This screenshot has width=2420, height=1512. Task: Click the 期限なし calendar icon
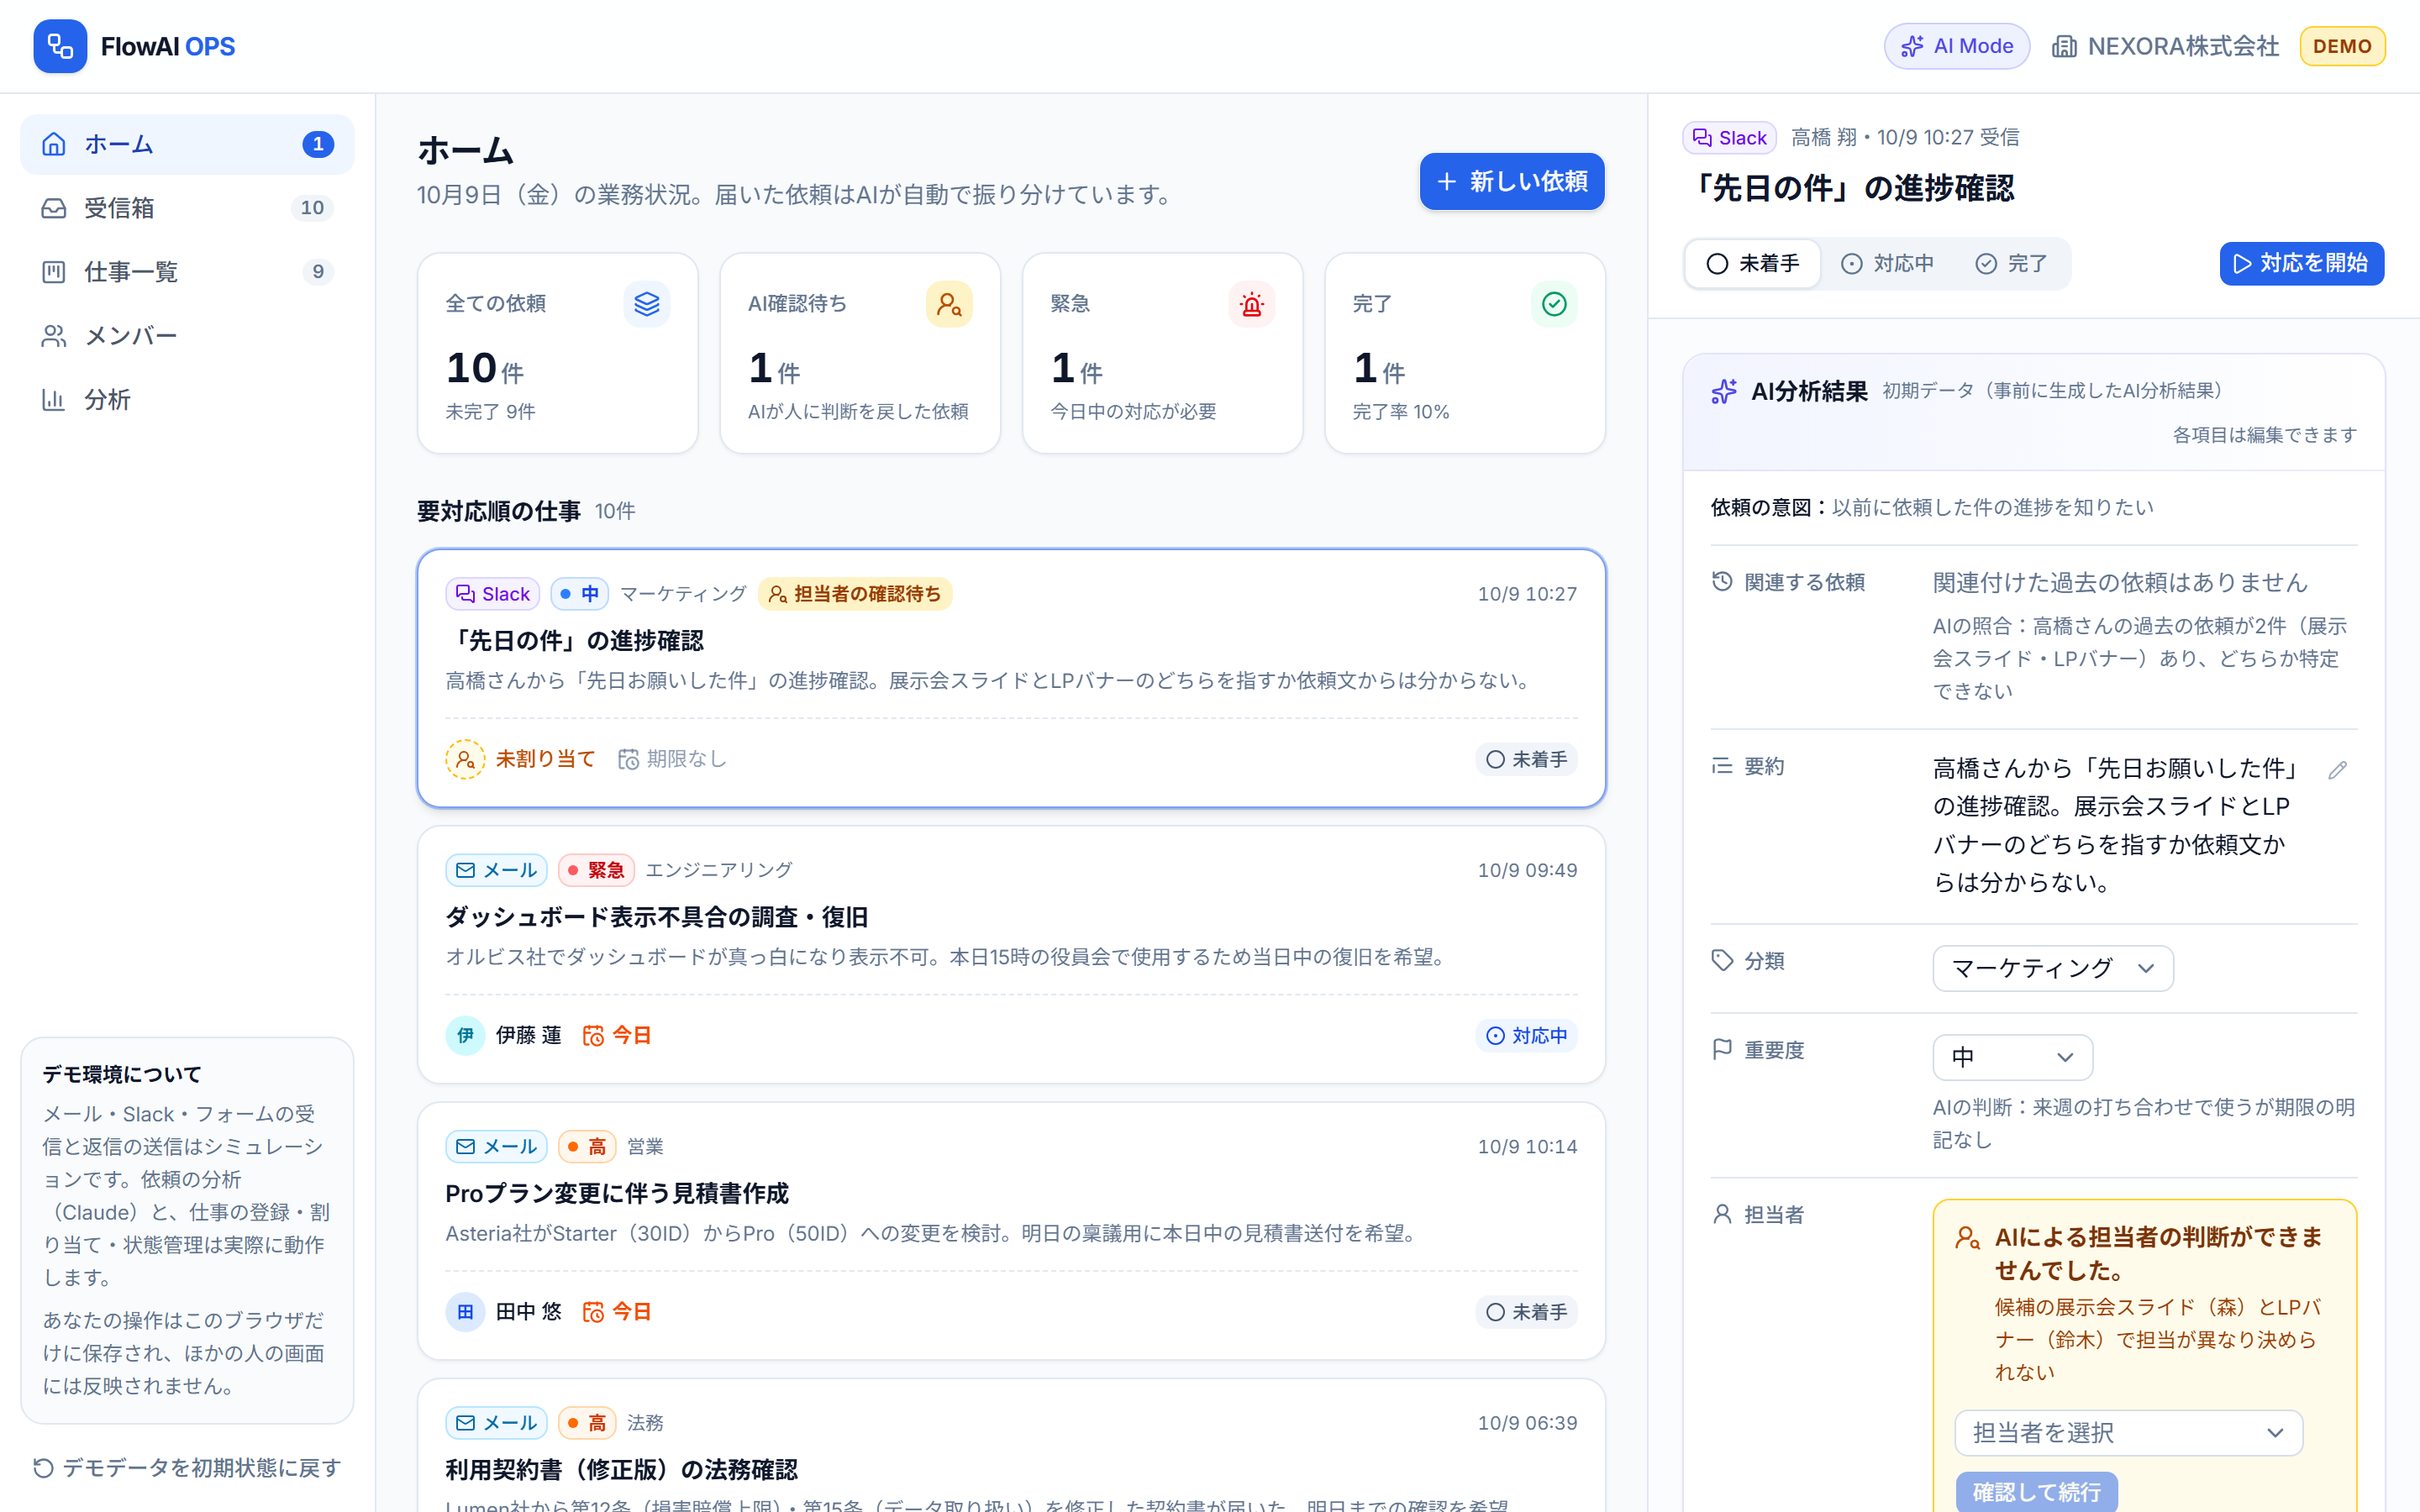pyautogui.click(x=628, y=759)
